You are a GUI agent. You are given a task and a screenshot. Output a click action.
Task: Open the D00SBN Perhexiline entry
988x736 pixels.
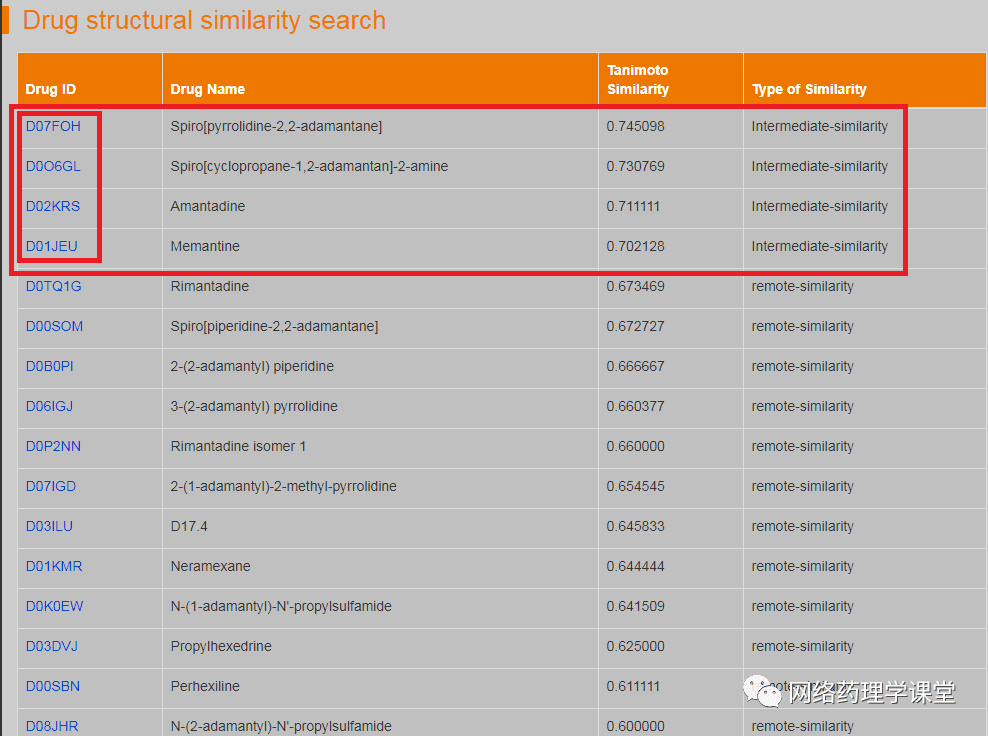coord(53,686)
